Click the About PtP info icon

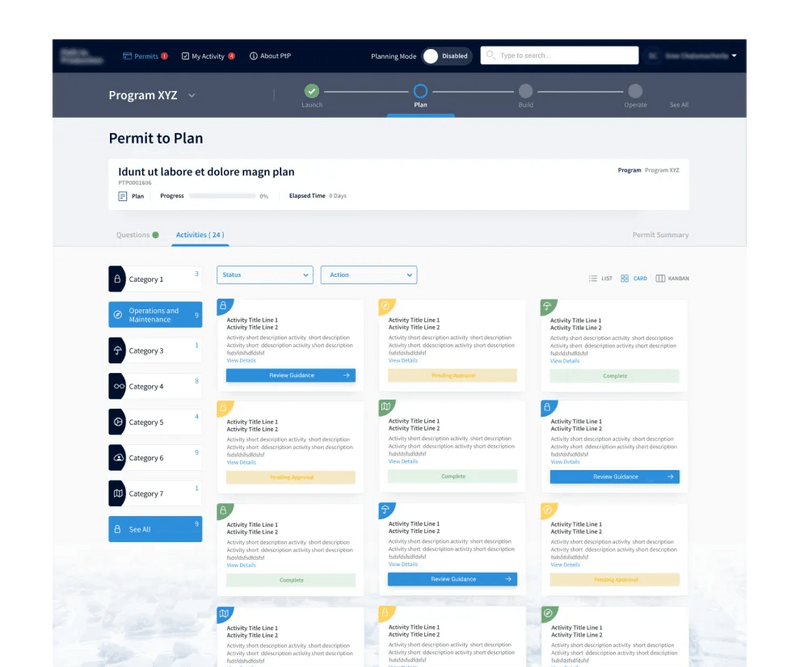253,56
